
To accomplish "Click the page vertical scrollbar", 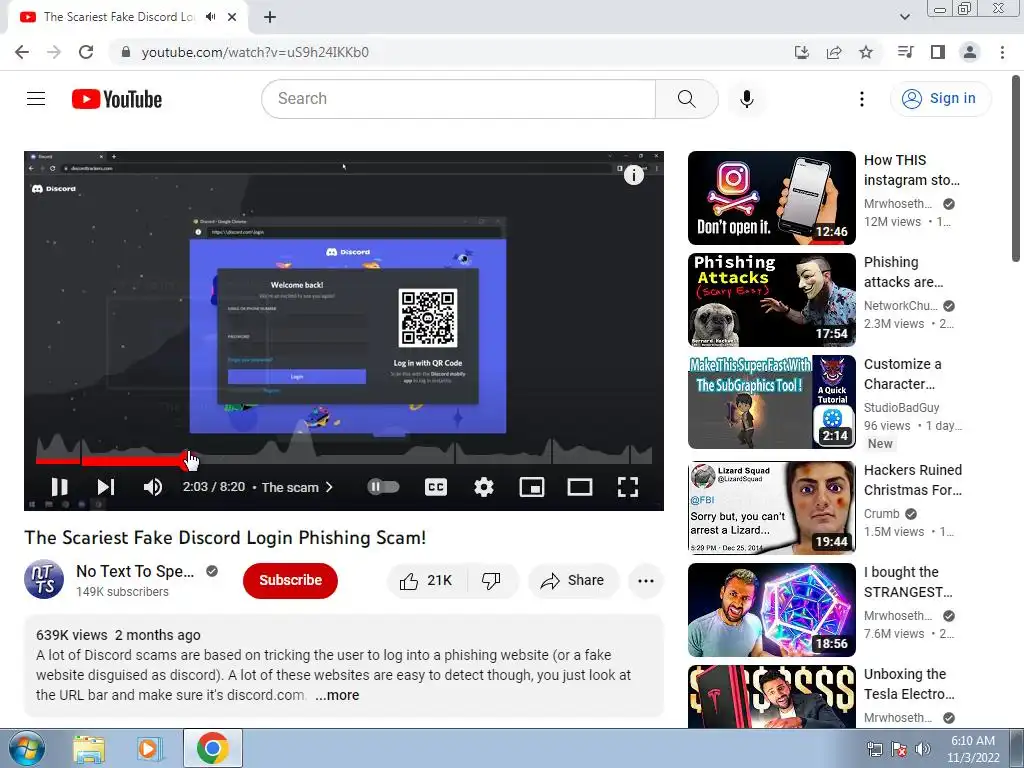I will pyautogui.click(x=1017, y=168).
